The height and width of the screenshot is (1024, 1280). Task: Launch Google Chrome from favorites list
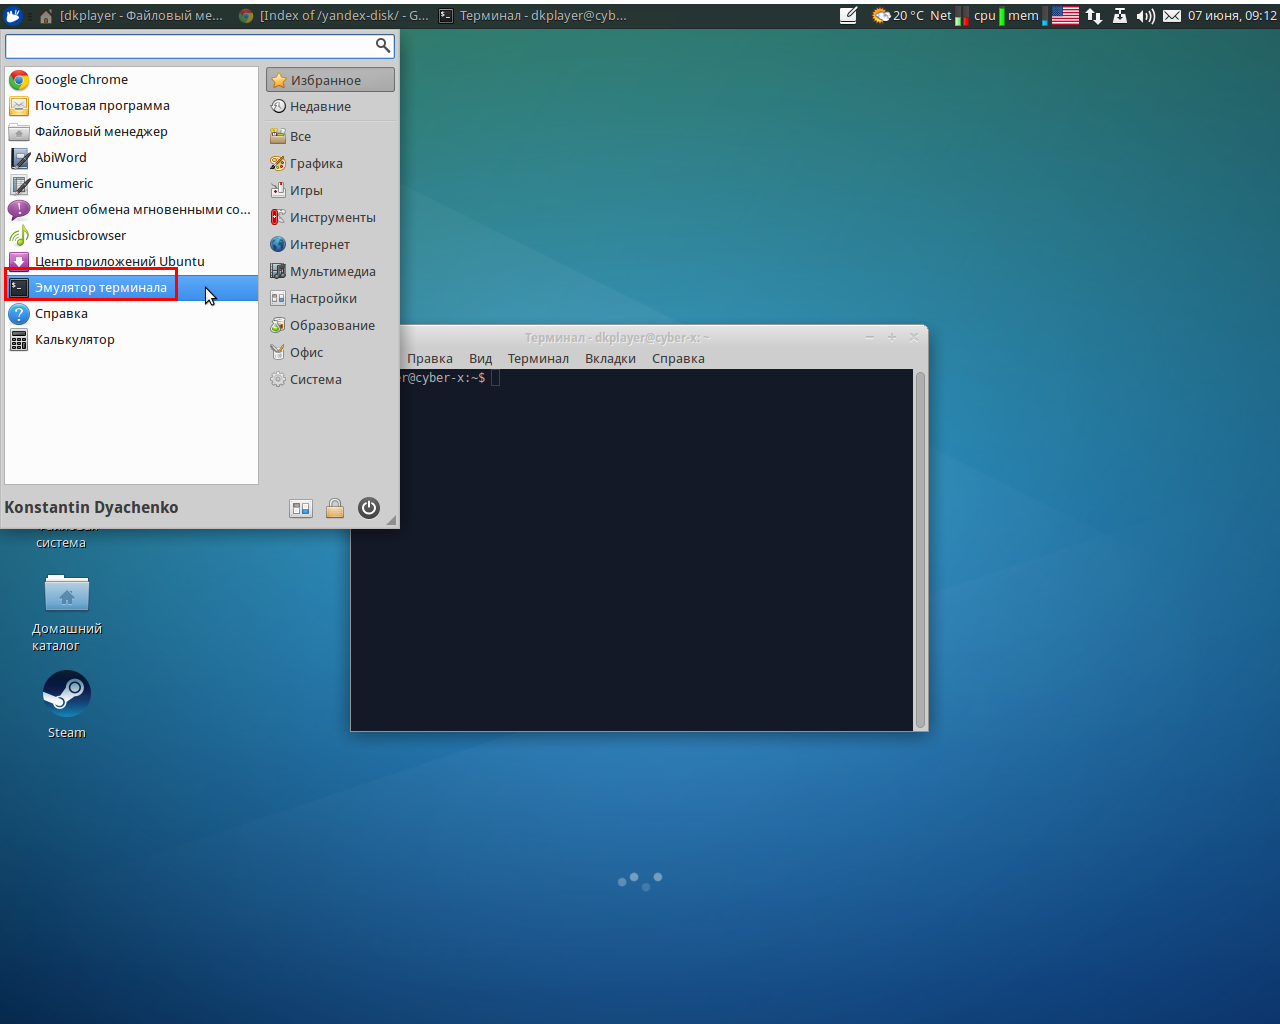80,80
